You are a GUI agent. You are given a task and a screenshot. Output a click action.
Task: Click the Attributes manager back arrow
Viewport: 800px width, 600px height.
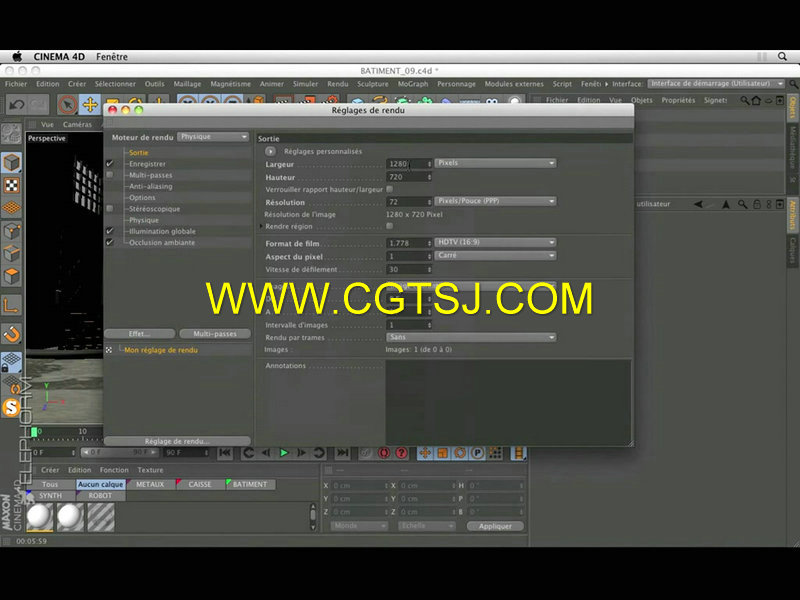[698, 204]
